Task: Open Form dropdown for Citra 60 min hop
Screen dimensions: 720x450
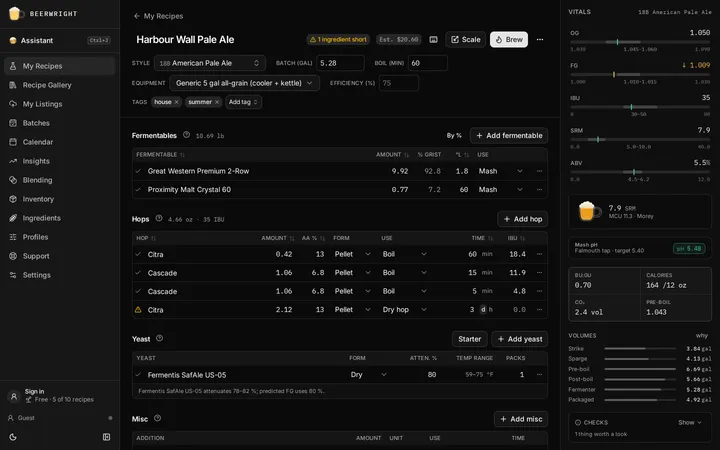Action: point(353,254)
